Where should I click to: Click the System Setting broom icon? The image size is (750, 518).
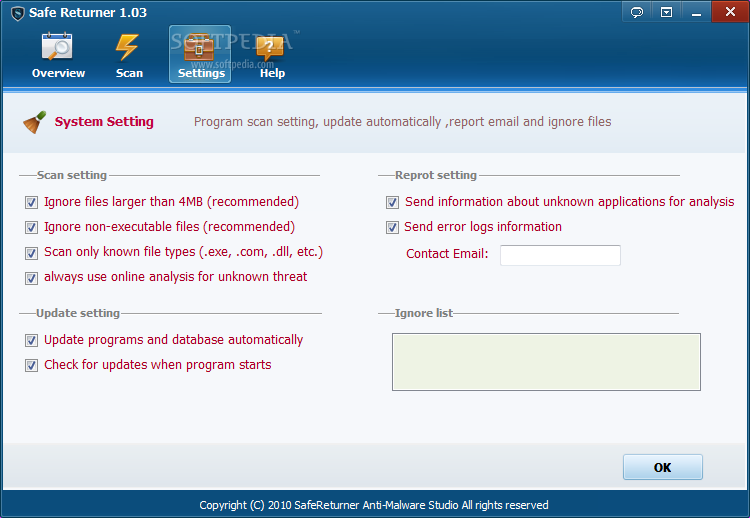pyautogui.click(x=34, y=122)
